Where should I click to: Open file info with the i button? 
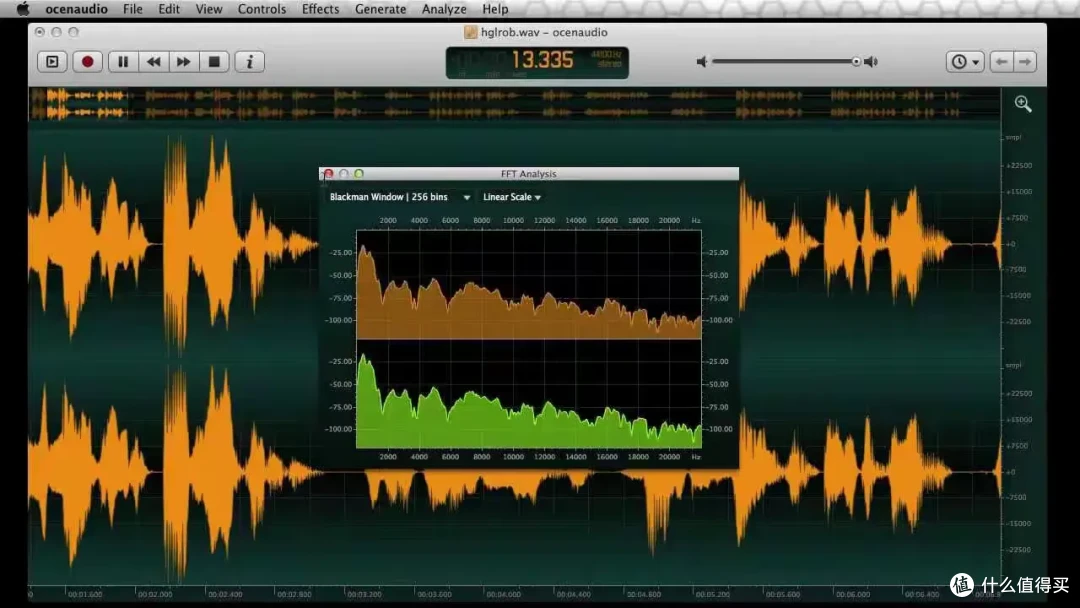pyautogui.click(x=249, y=62)
